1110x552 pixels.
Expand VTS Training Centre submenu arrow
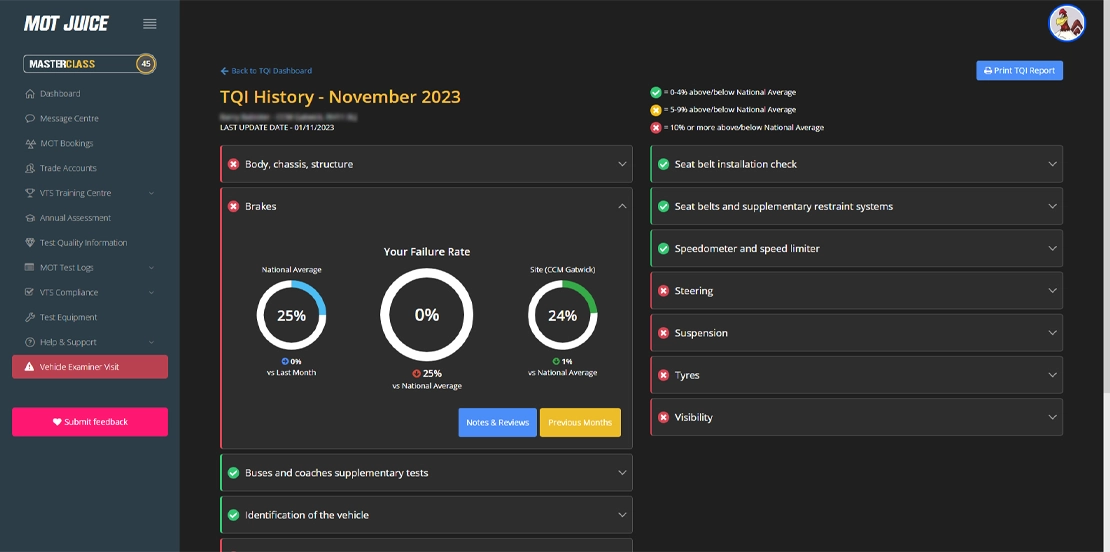point(151,193)
